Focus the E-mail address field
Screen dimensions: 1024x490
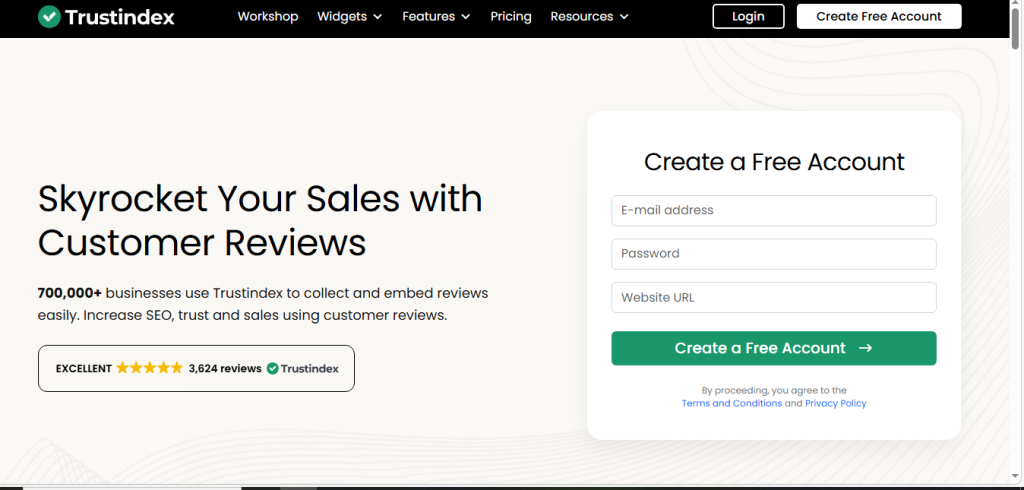(x=773, y=211)
